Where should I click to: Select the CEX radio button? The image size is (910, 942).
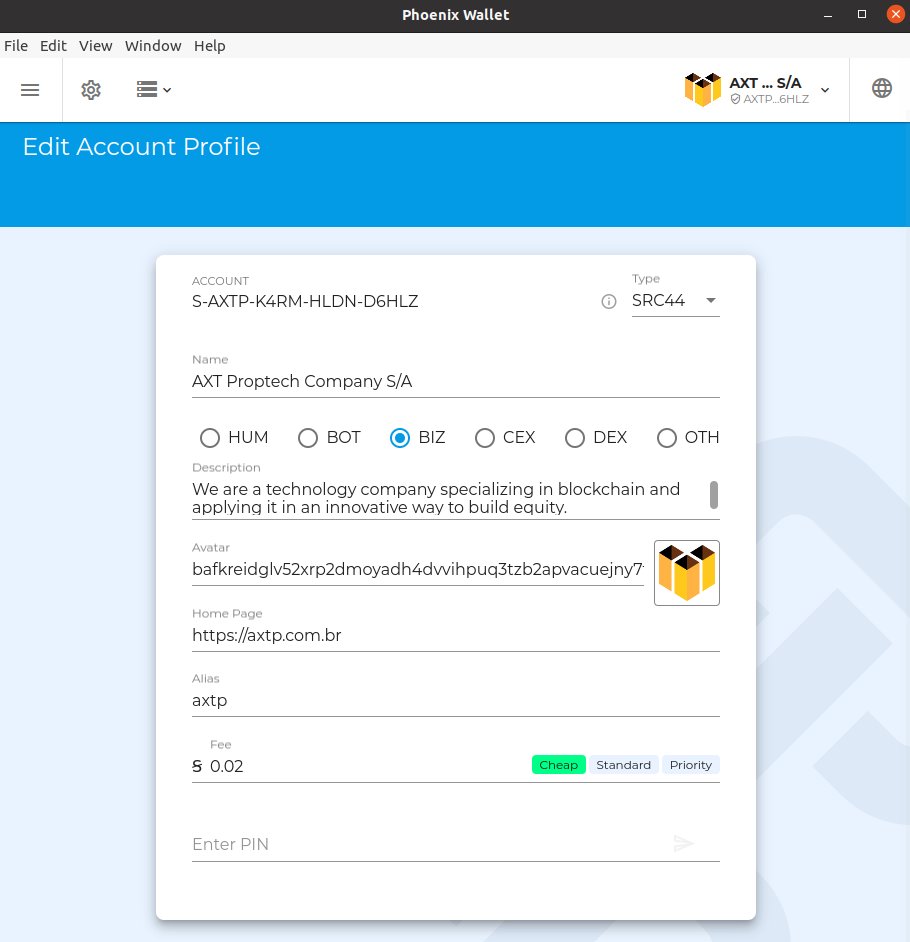pyautogui.click(x=484, y=438)
